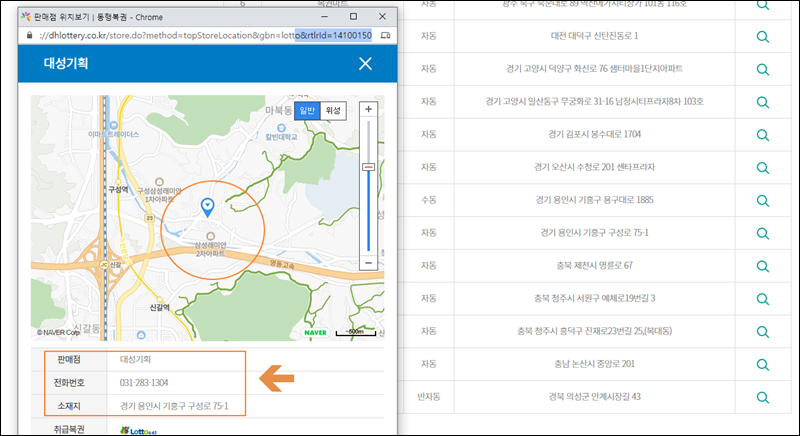
Task: Open map for 경기 김포시 봉수대로 1704
Action: tap(763, 135)
